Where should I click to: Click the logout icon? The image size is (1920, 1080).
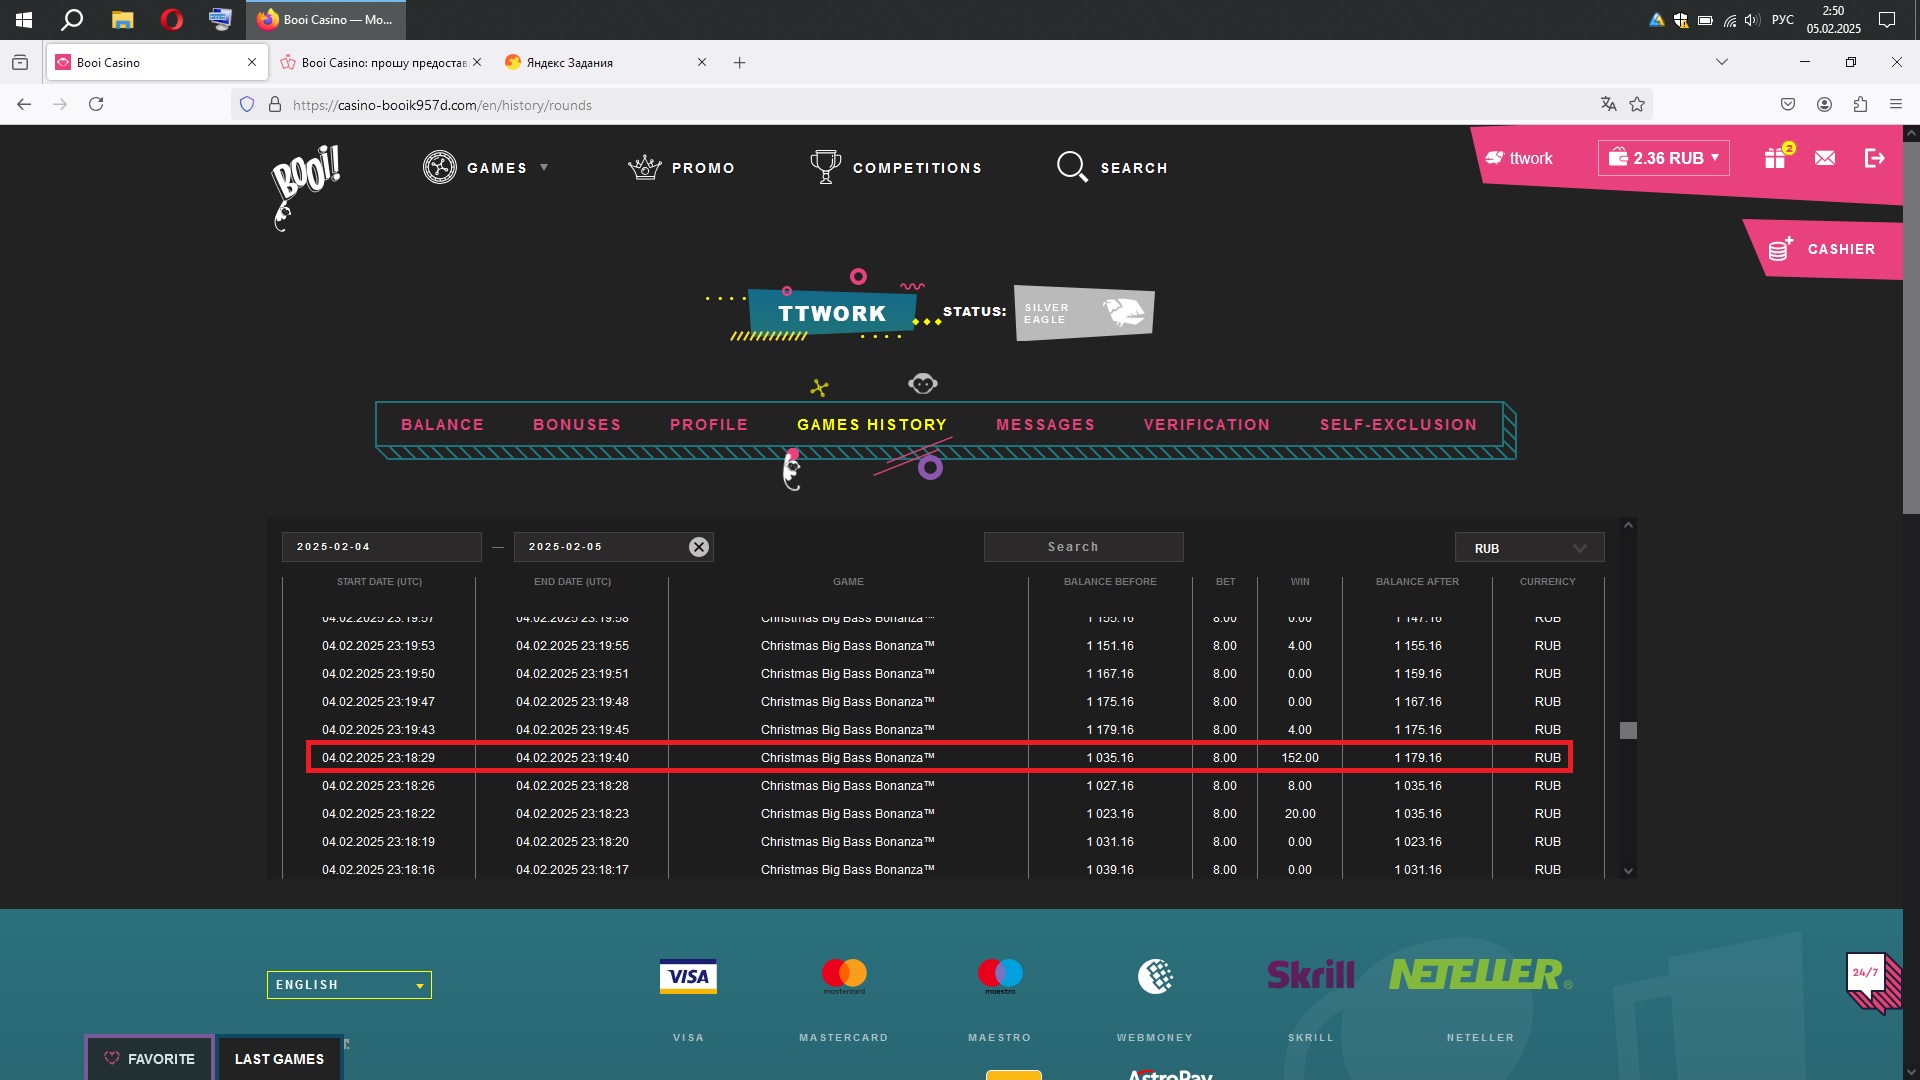[1875, 158]
